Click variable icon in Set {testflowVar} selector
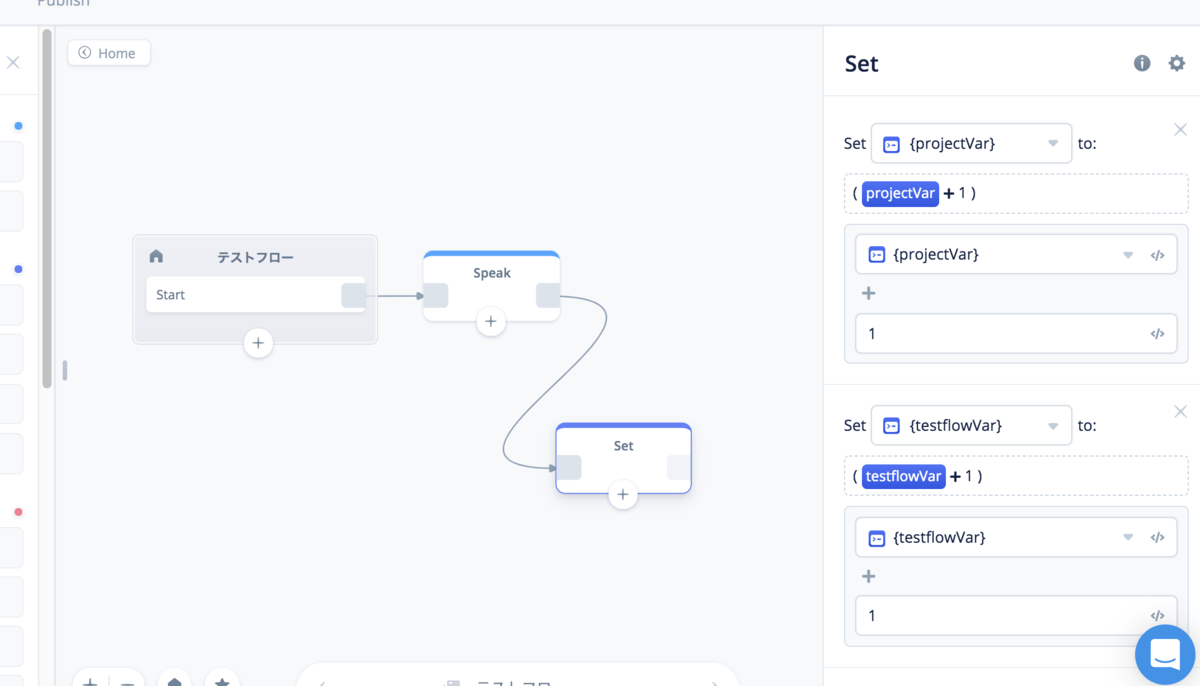 point(891,426)
